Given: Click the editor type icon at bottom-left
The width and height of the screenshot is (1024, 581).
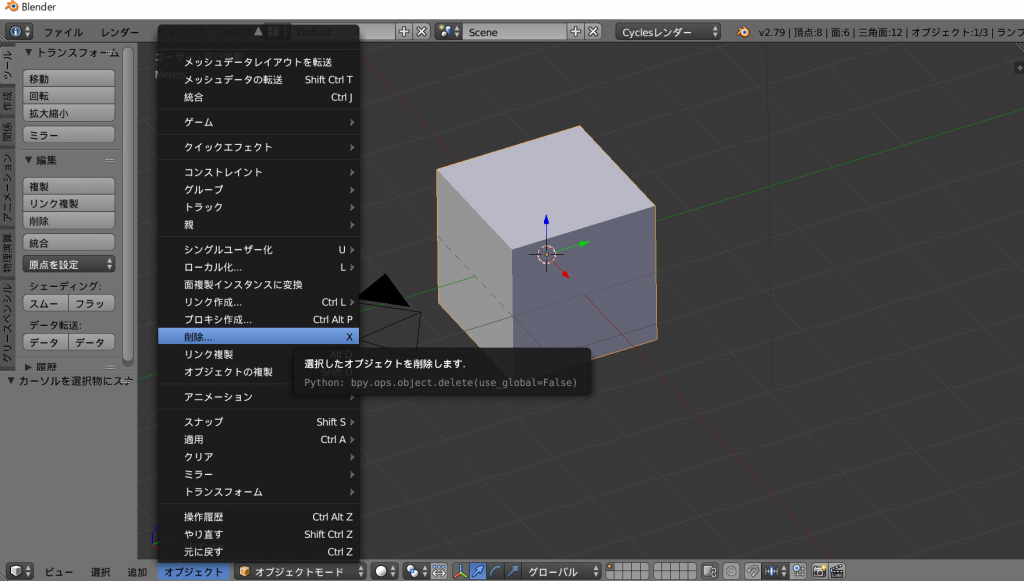Looking at the screenshot, I should click(20, 571).
